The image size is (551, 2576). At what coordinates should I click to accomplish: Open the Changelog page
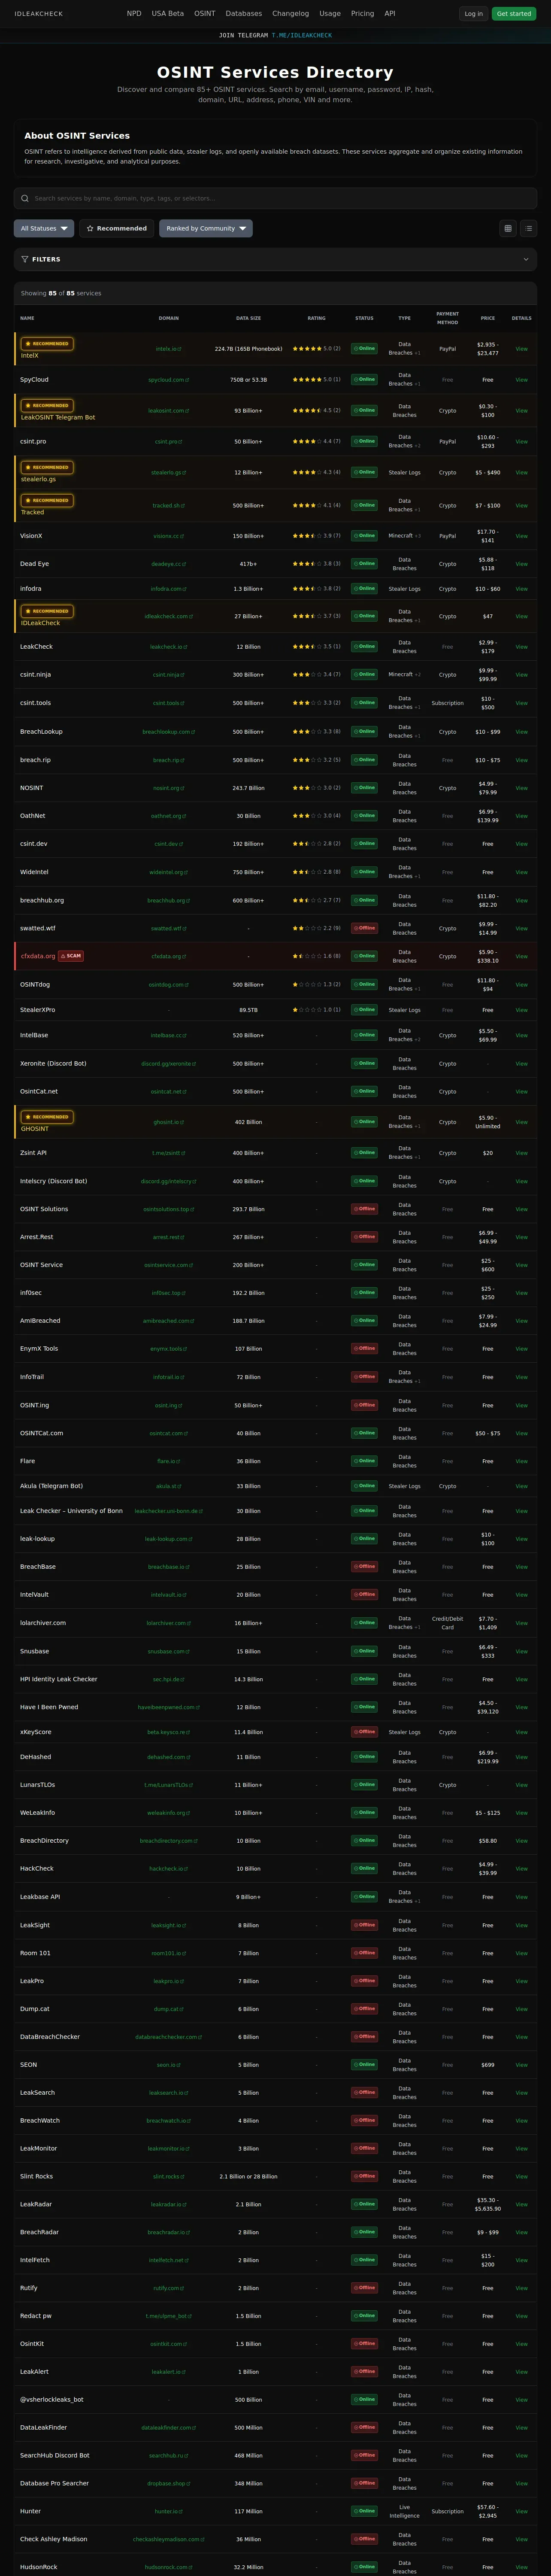coord(291,14)
